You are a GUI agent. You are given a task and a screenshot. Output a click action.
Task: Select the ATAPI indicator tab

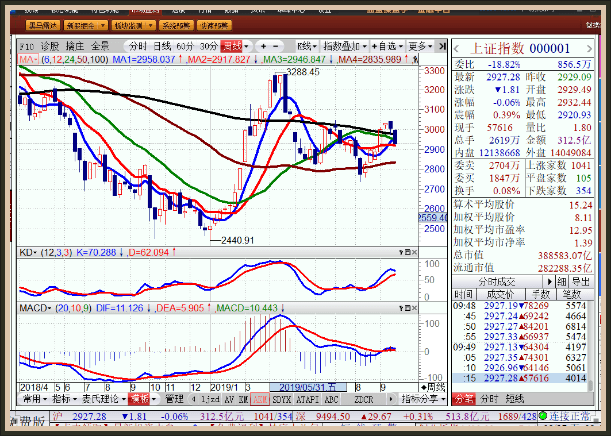[x=308, y=399]
